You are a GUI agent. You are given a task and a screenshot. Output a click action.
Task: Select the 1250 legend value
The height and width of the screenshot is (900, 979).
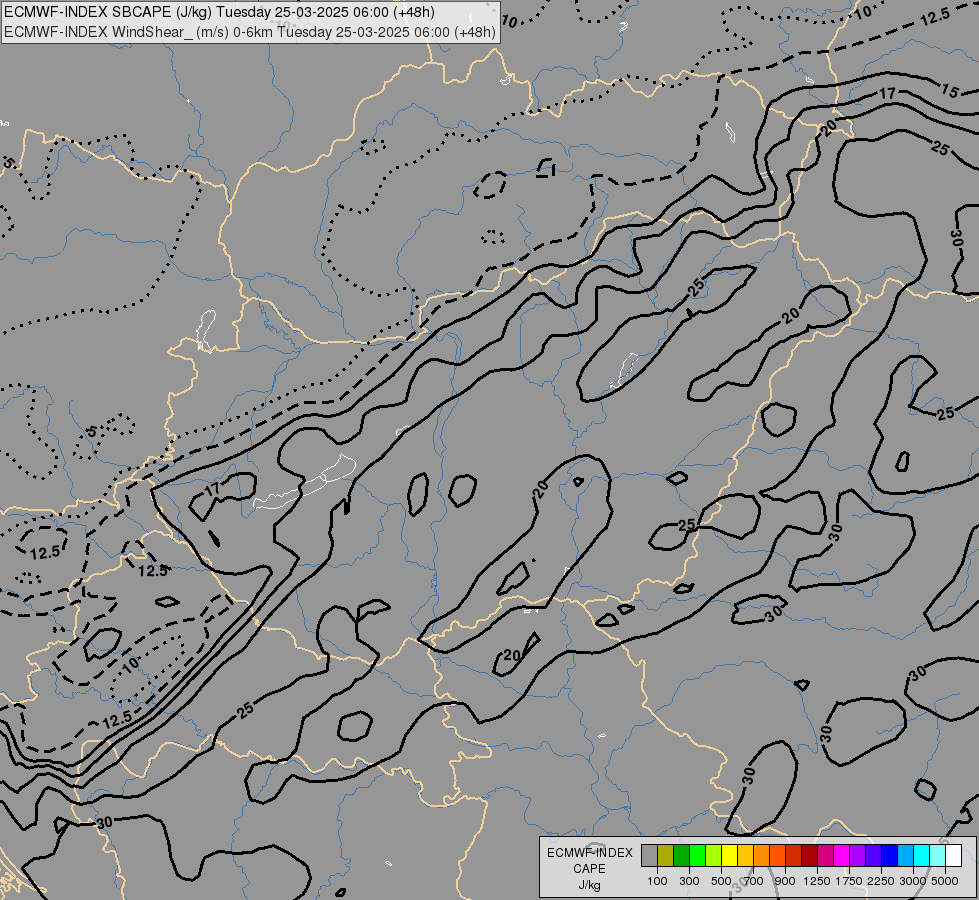coord(817,881)
